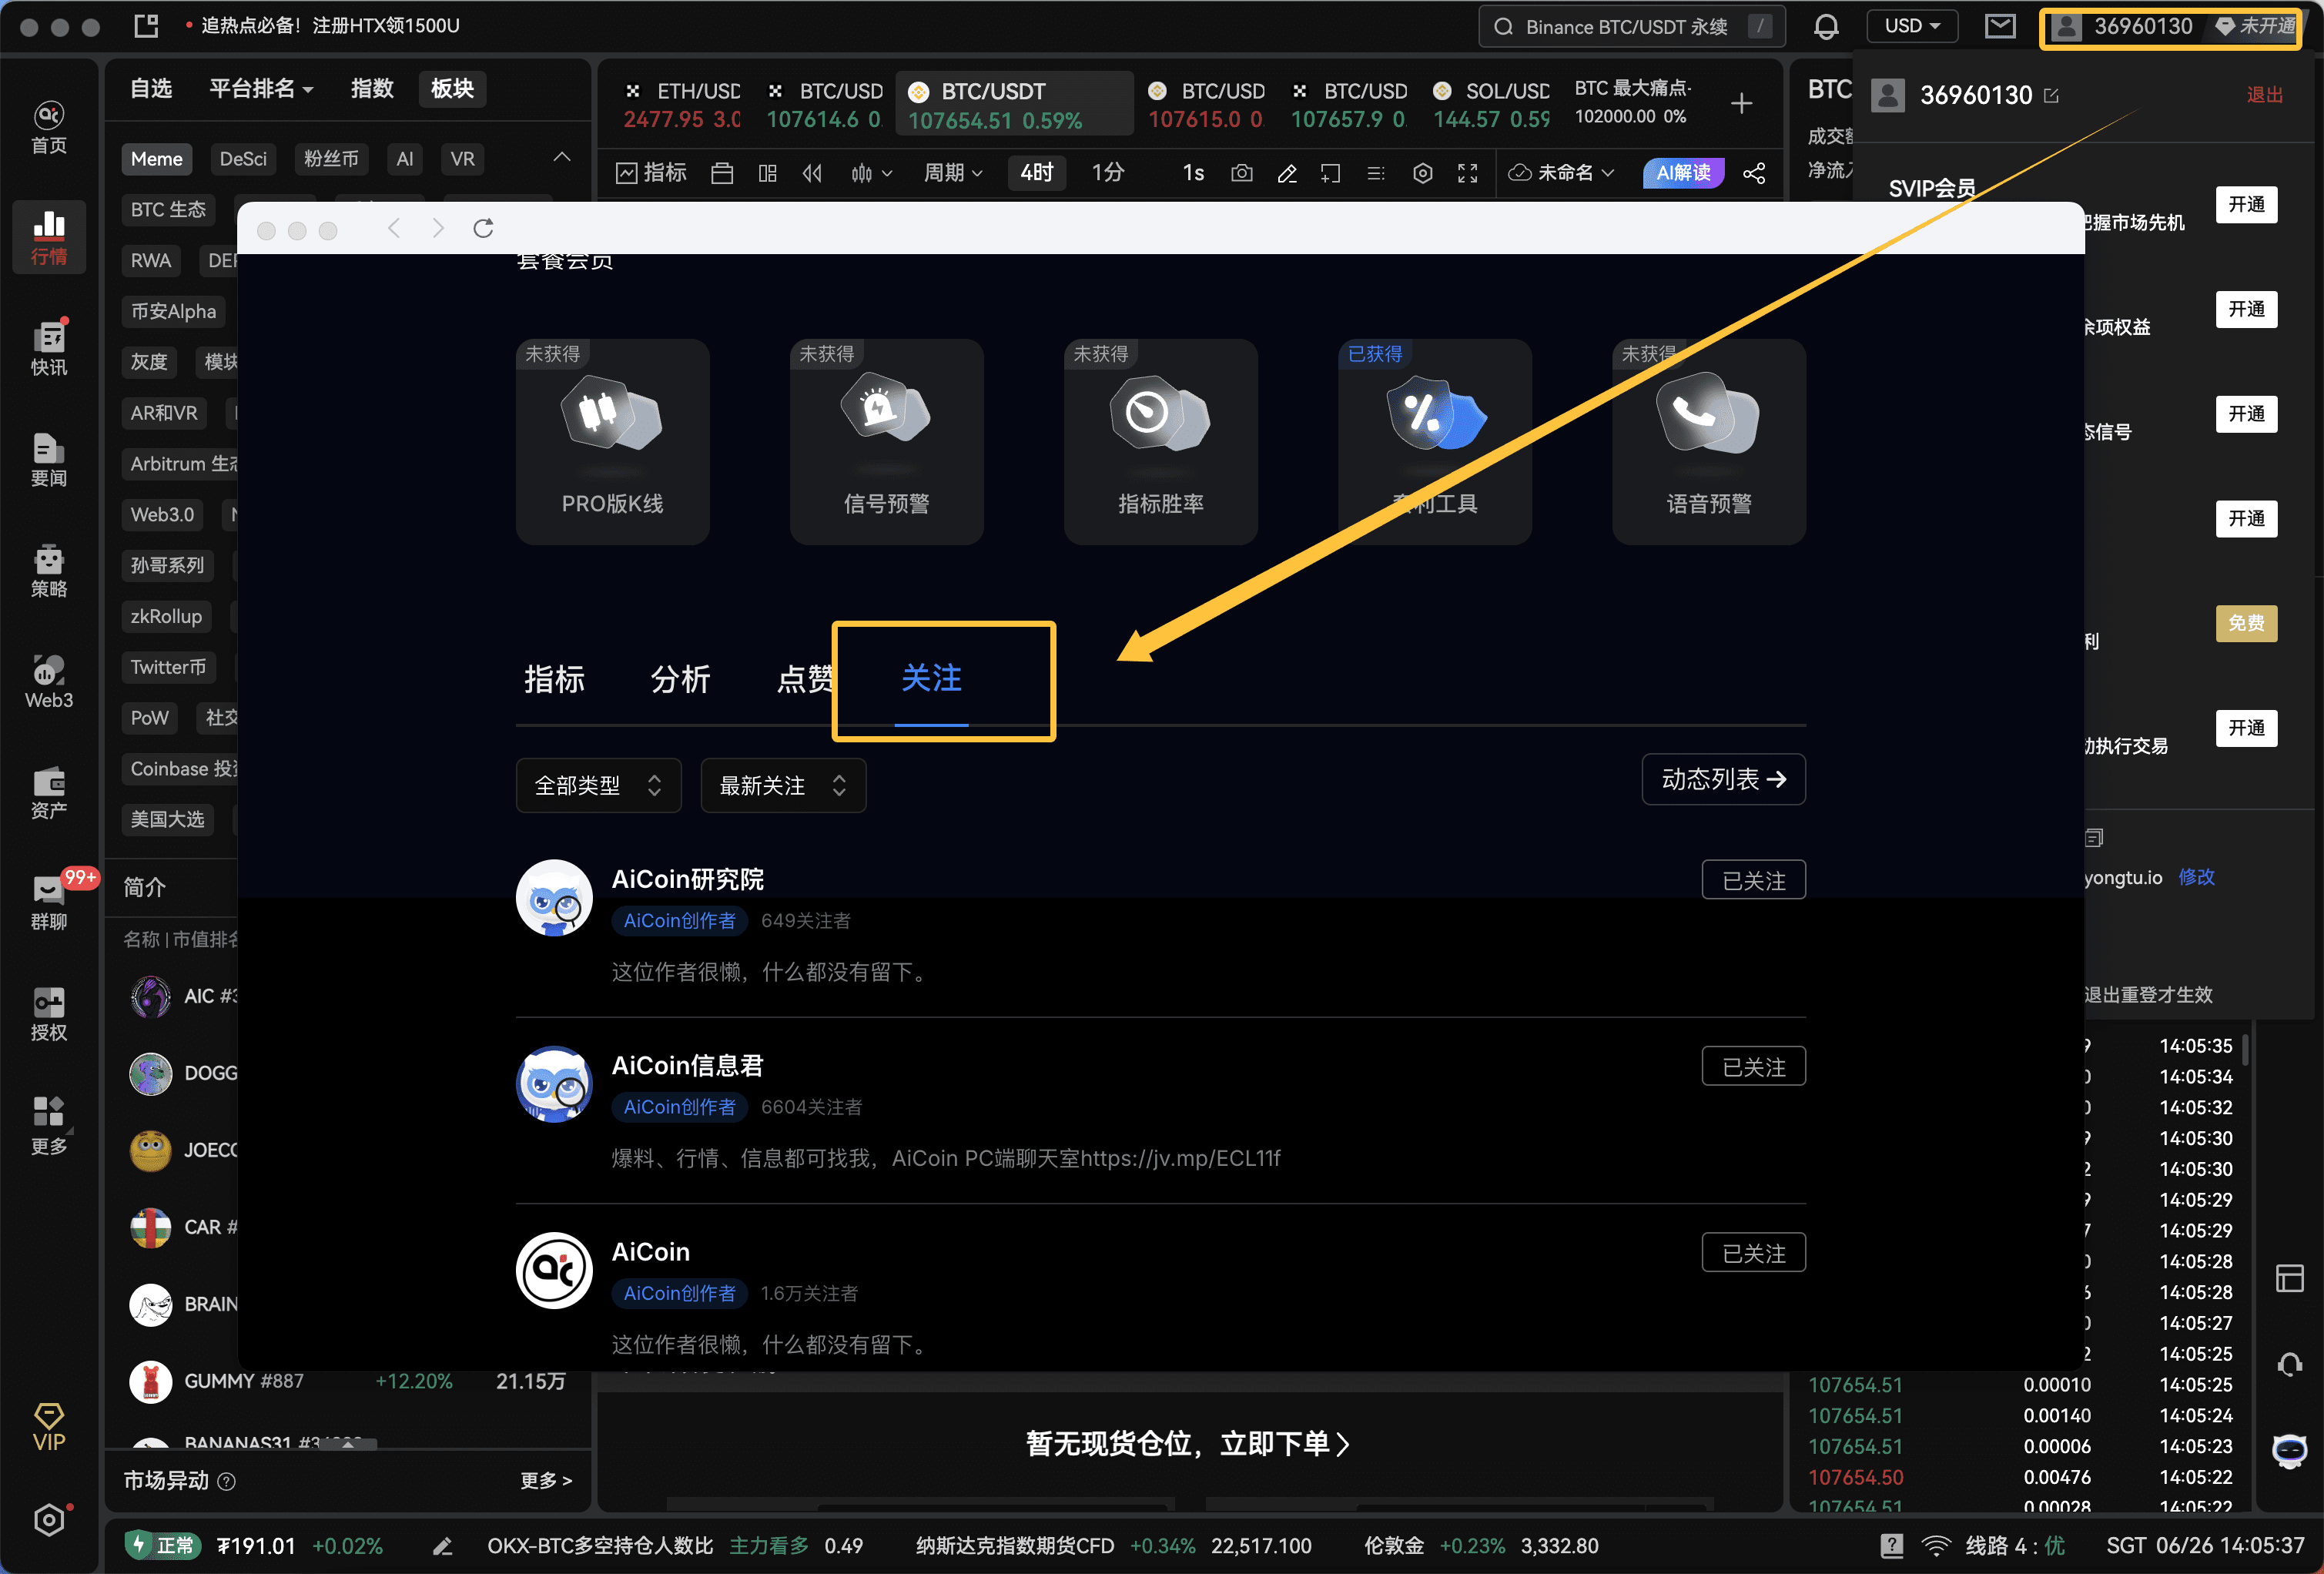Open the 快讯 flash news sidebar icon

coord(48,349)
